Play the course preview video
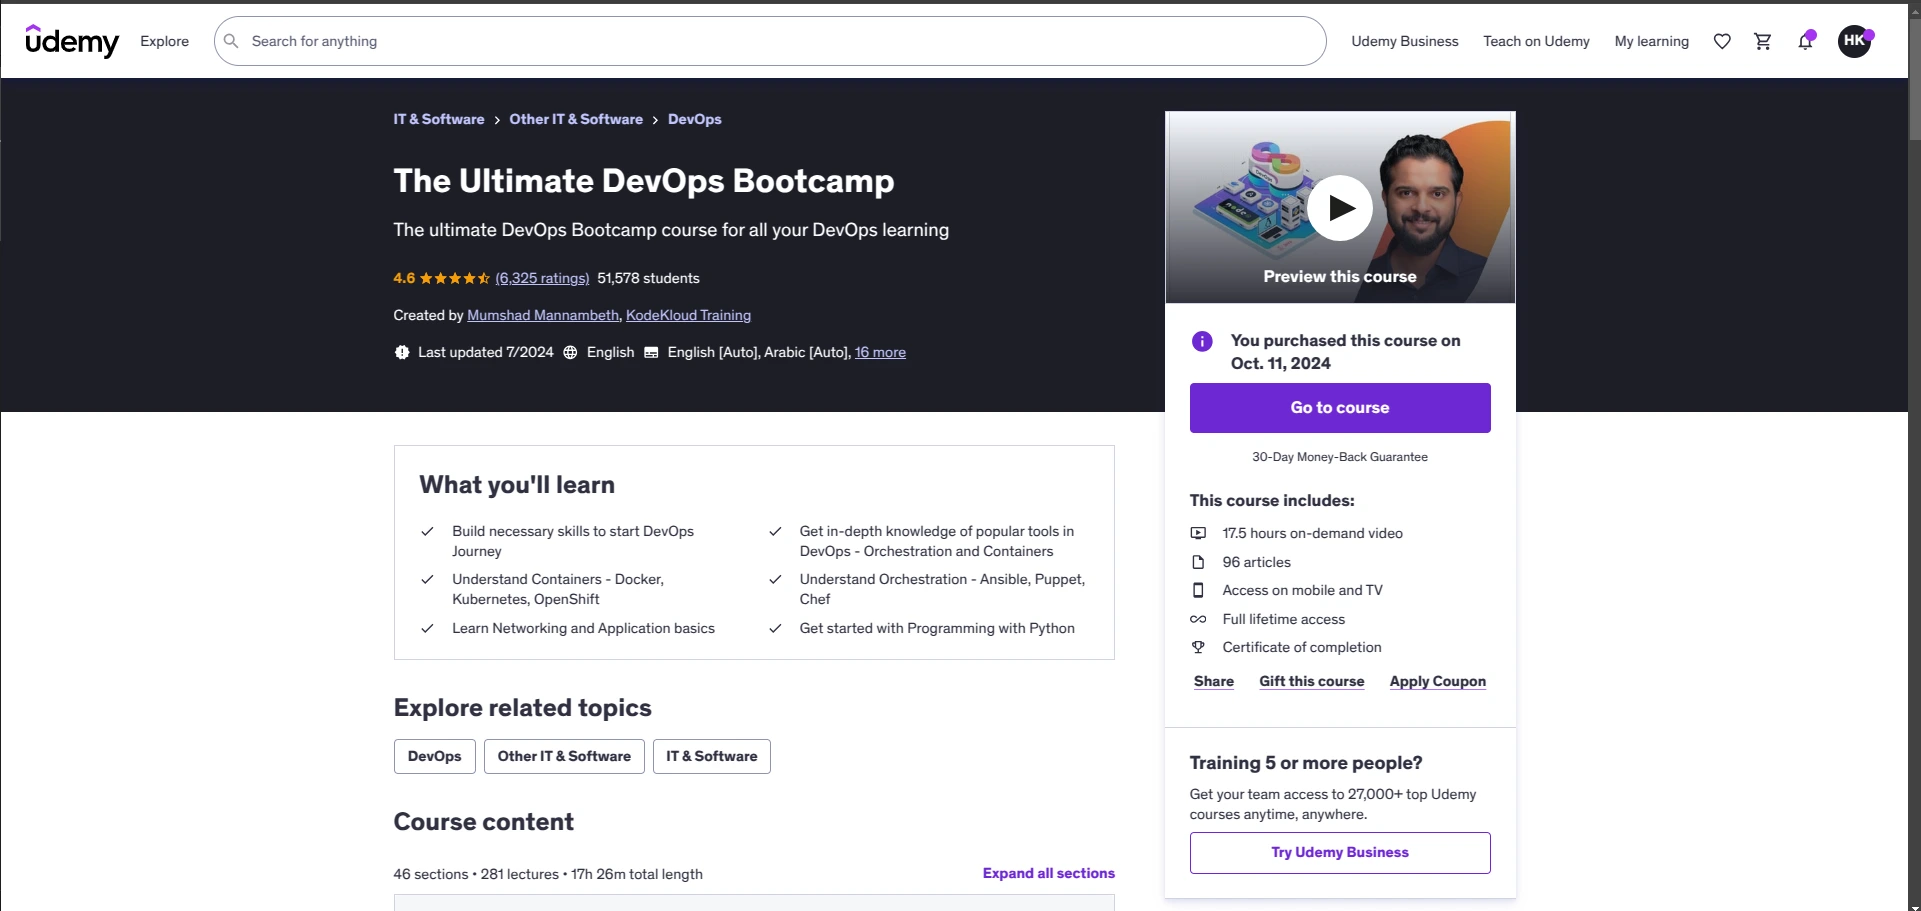The height and width of the screenshot is (911, 1921). pos(1339,208)
